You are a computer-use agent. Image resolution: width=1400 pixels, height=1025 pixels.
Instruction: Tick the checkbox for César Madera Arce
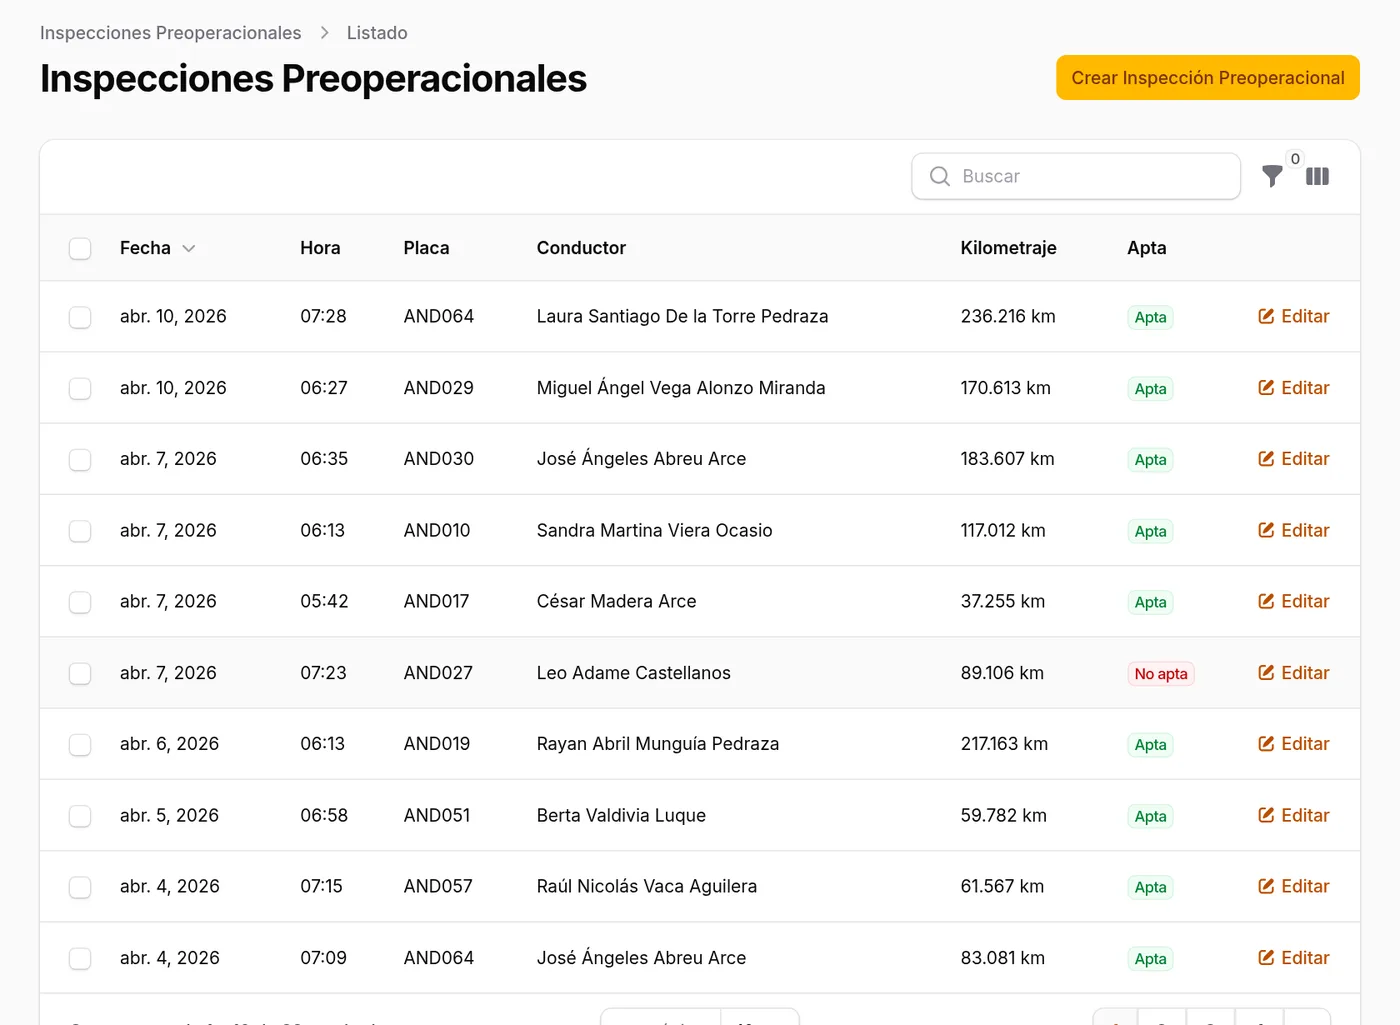[x=80, y=602]
